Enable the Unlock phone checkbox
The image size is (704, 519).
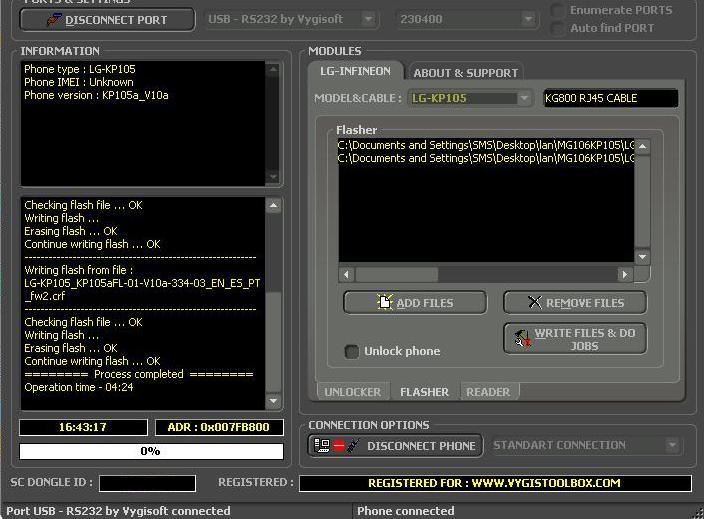point(352,351)
